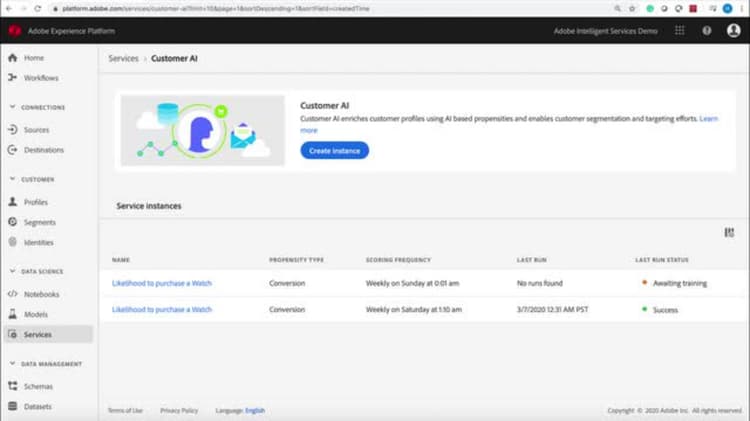Viewport: 750px width, 421px height.
Task: Collapse the Customer section
Action: (12, 179)
